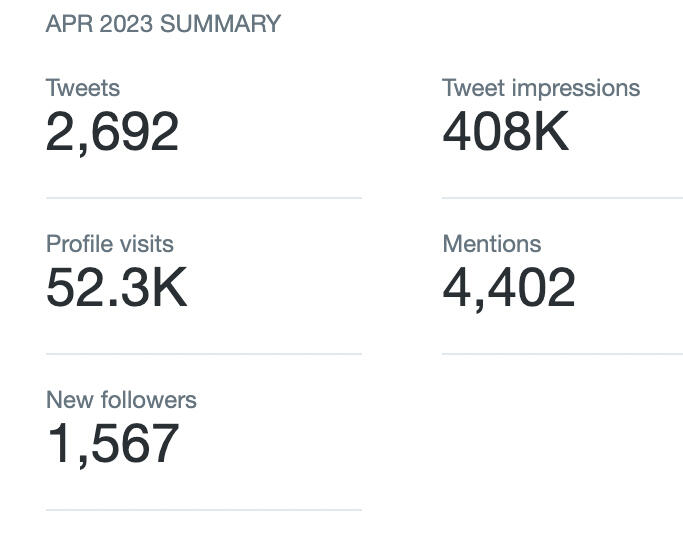This screenshot has height=539, width=683.
Task: Click the 4,402 mentions count
Action: click(509, 288)
